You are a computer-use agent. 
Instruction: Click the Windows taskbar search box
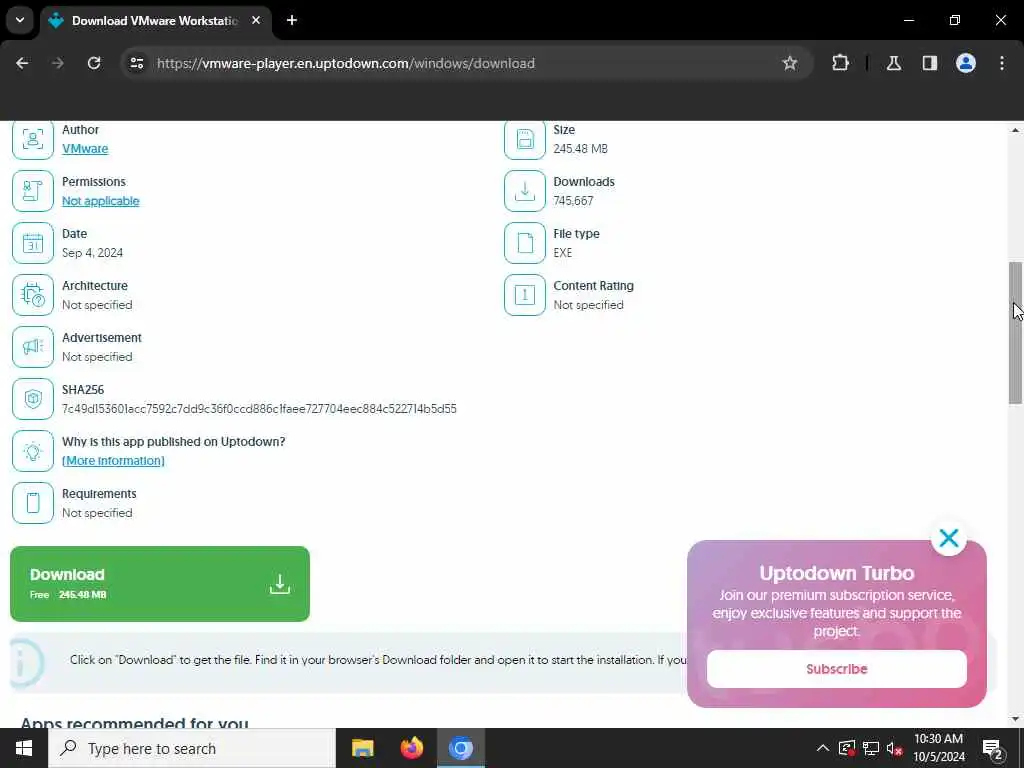(192, 748)
